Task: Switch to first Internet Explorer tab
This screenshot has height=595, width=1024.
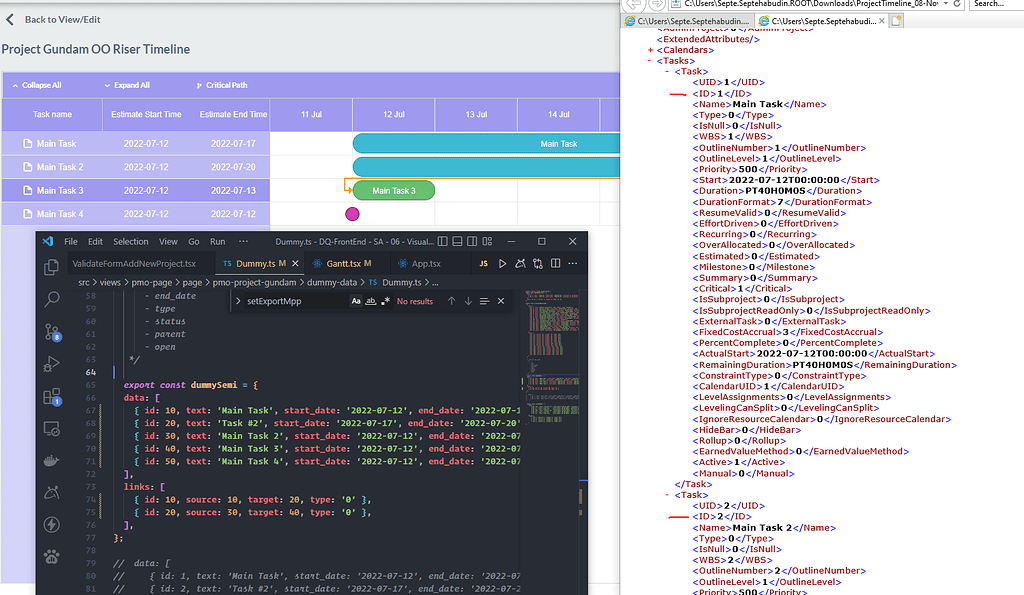Action: click(687, 22)
